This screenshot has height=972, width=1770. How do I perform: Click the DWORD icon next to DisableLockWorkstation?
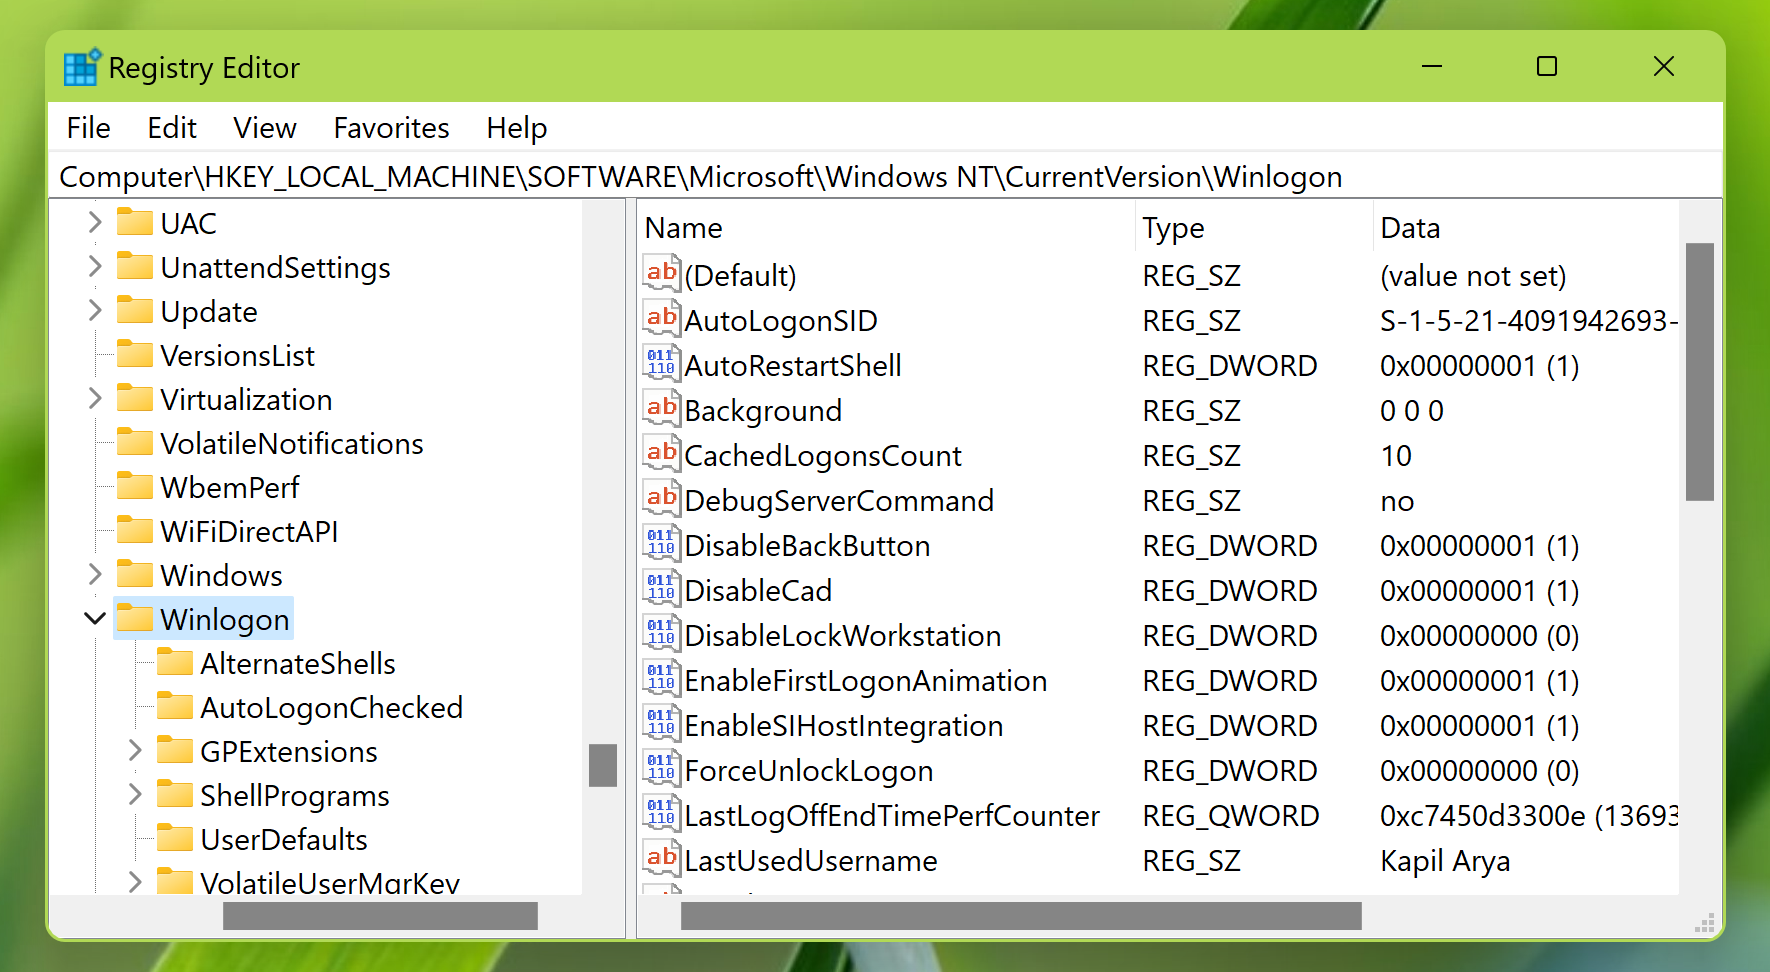(661, 633)
